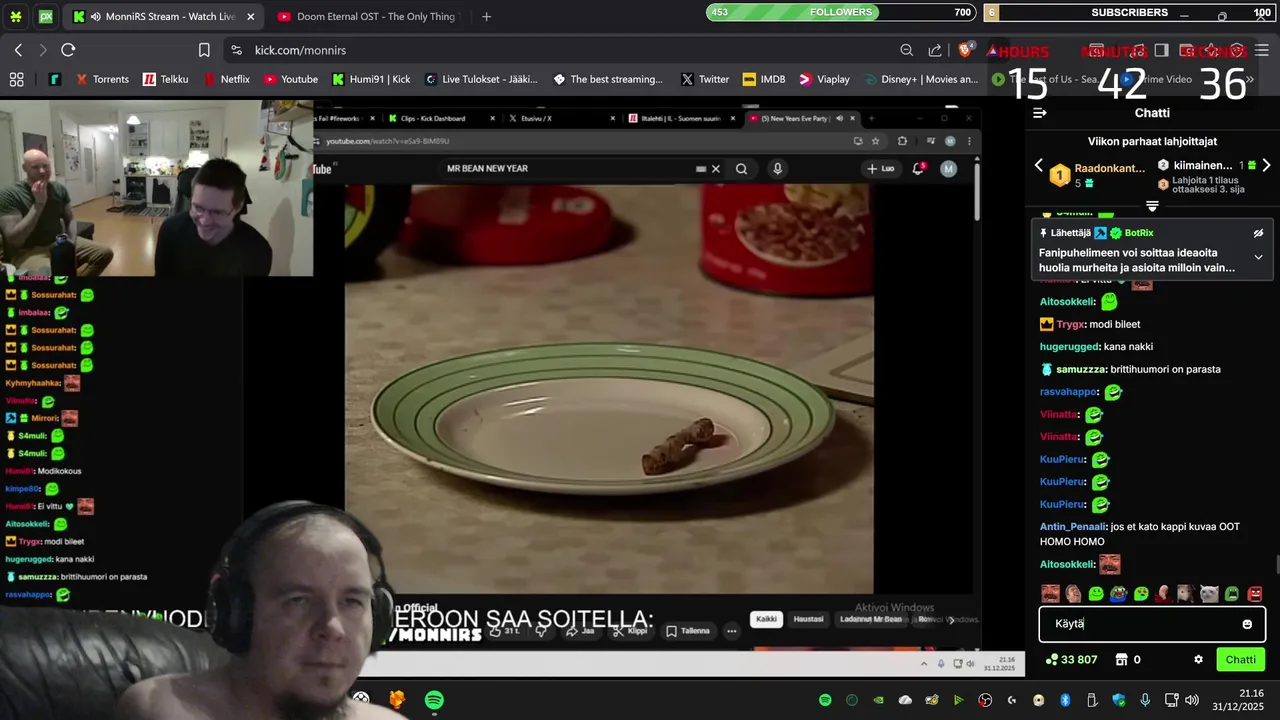The width and height of the screenshot is (1280, 720).
Task: Click Raadonkant... top gifter name
Action: click(1110, 169)
